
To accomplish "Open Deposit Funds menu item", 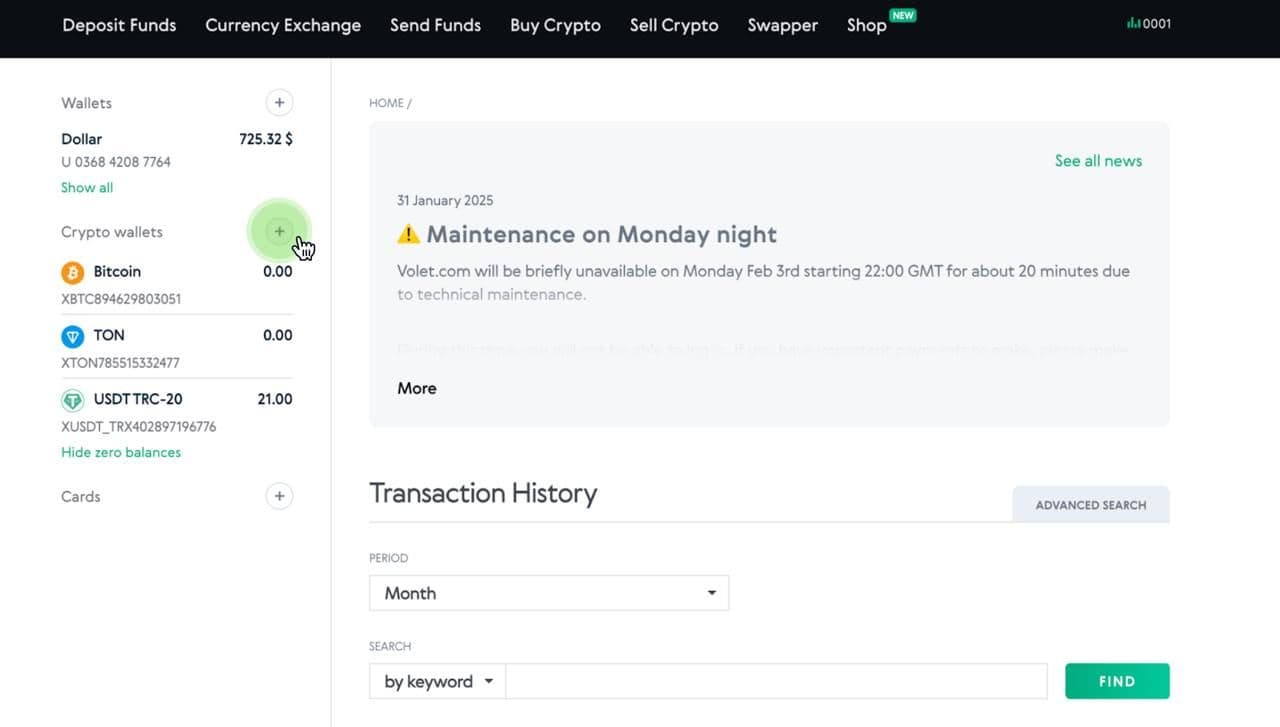I will (x=119, y=25).
